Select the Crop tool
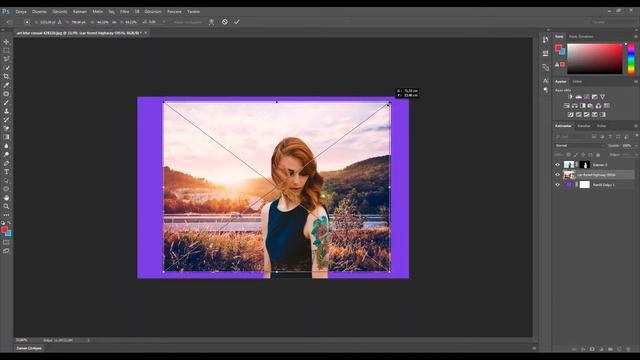 click(x=6, y=76)
